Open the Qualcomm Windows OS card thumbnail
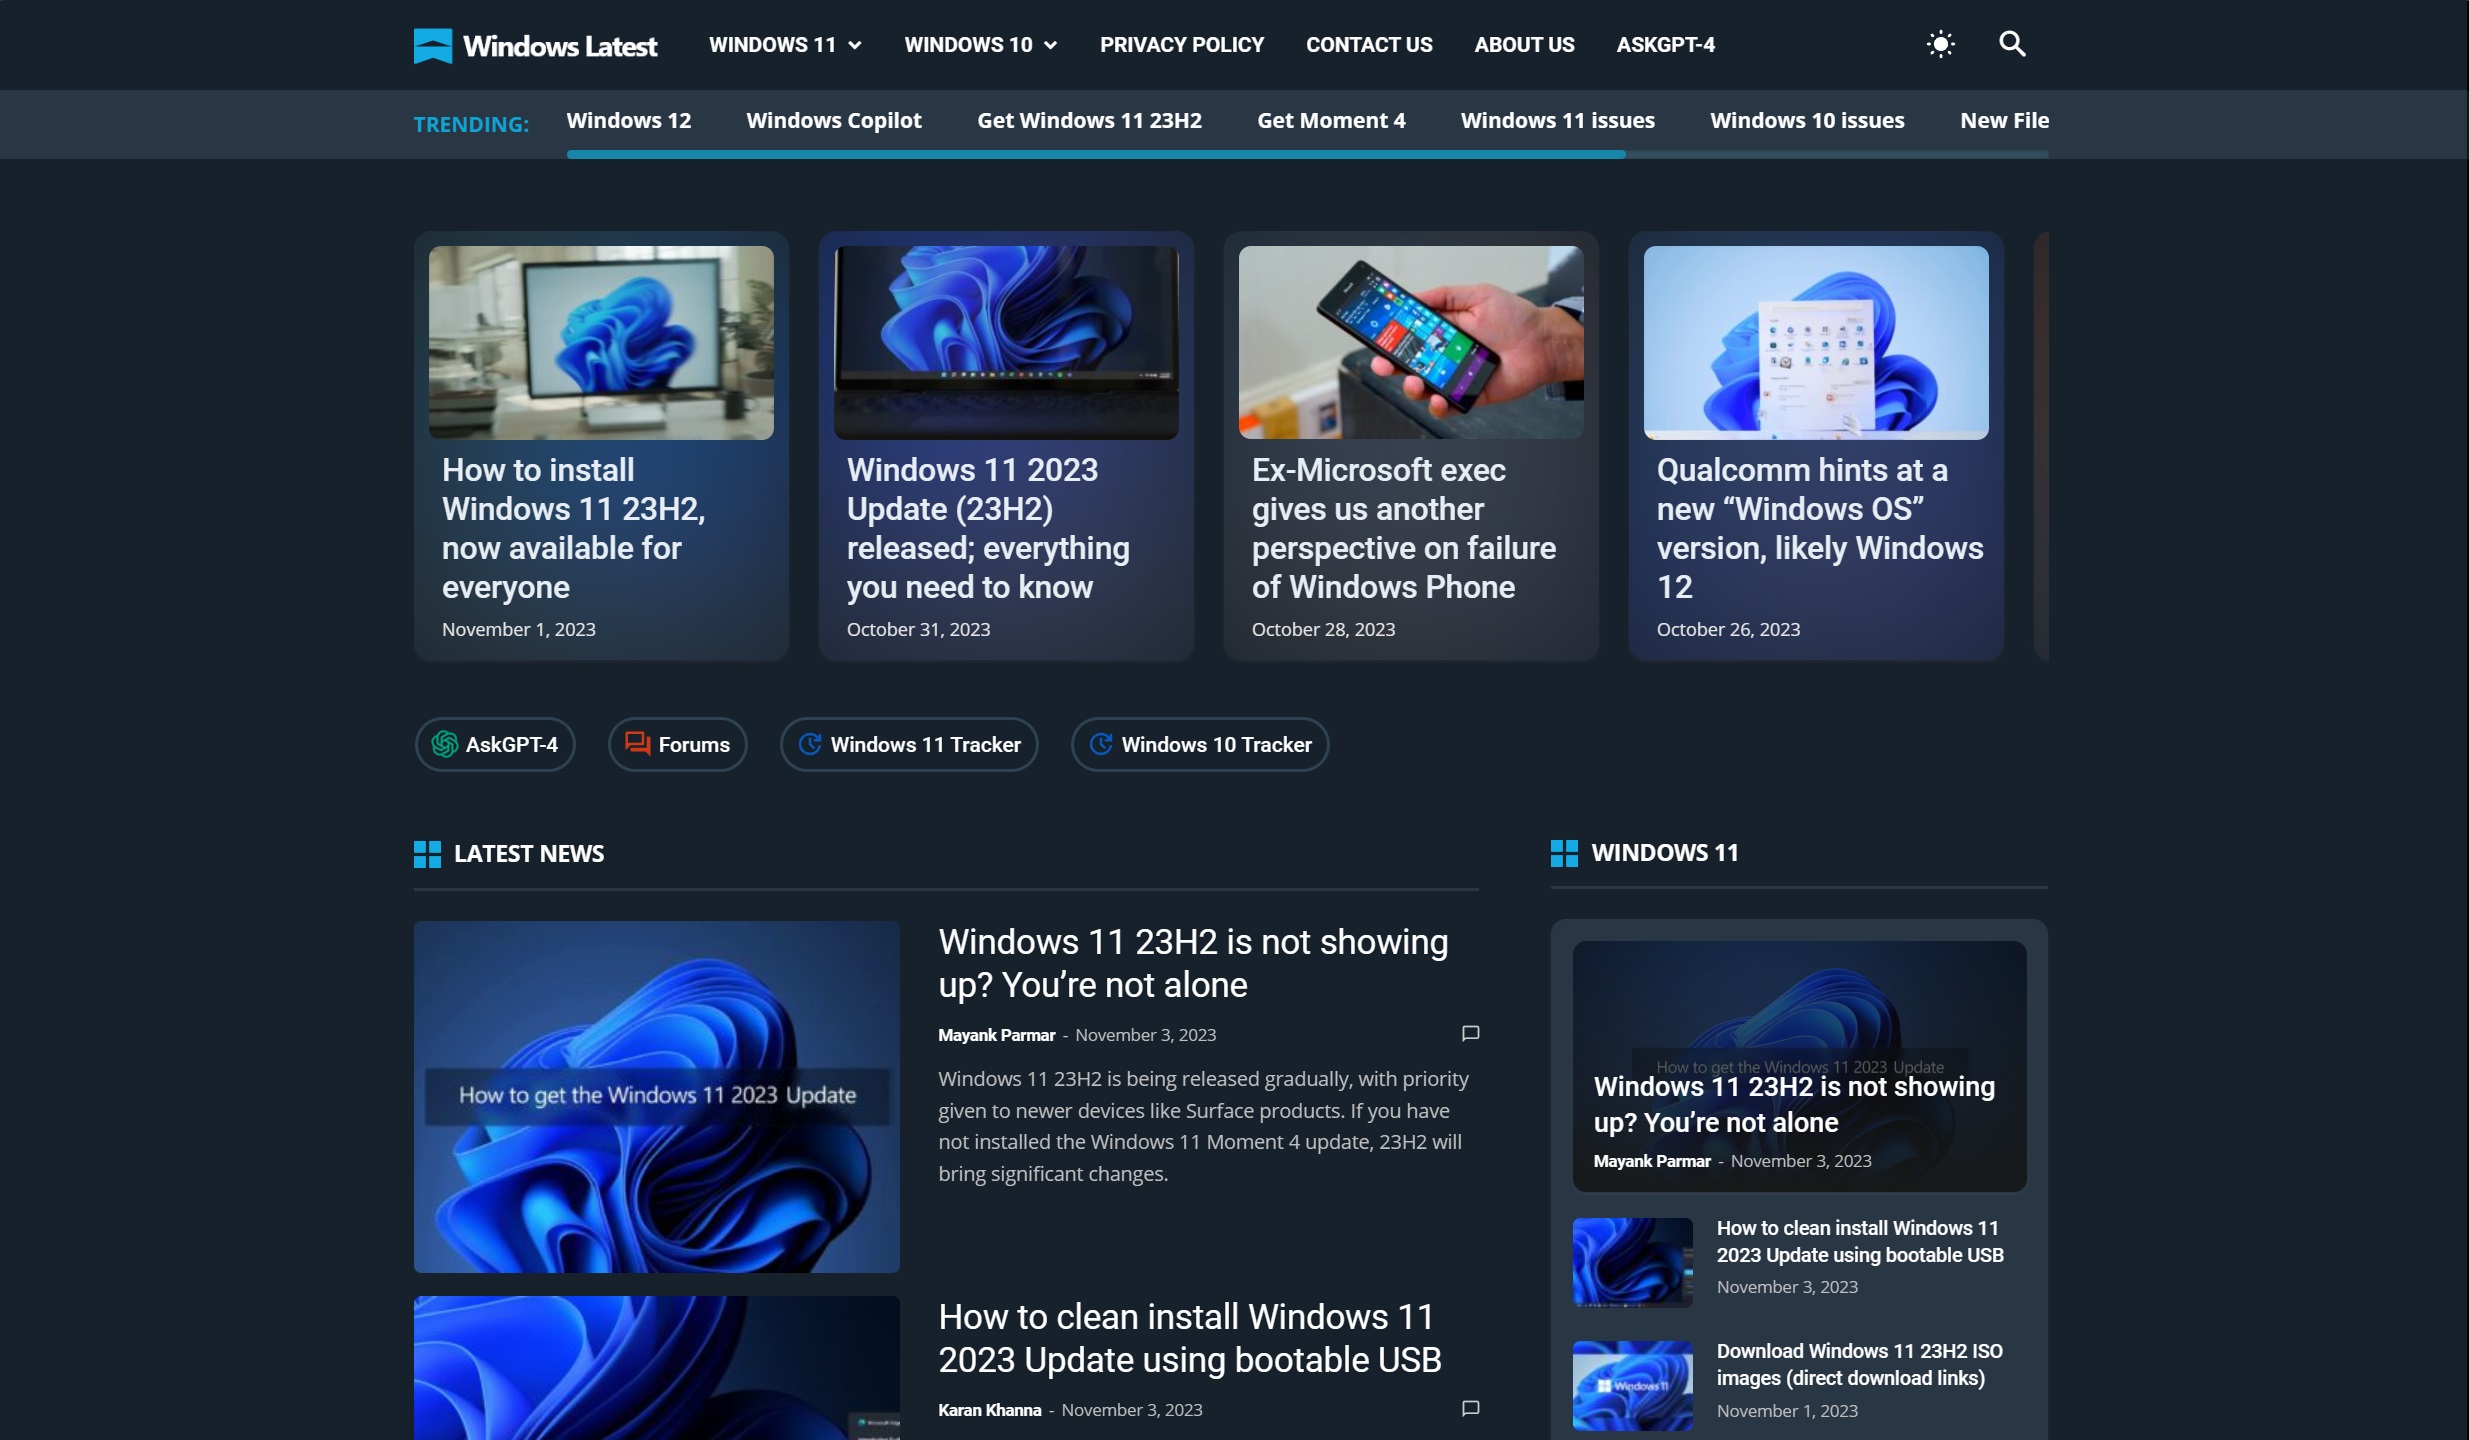 click(x=1816, y=342)
